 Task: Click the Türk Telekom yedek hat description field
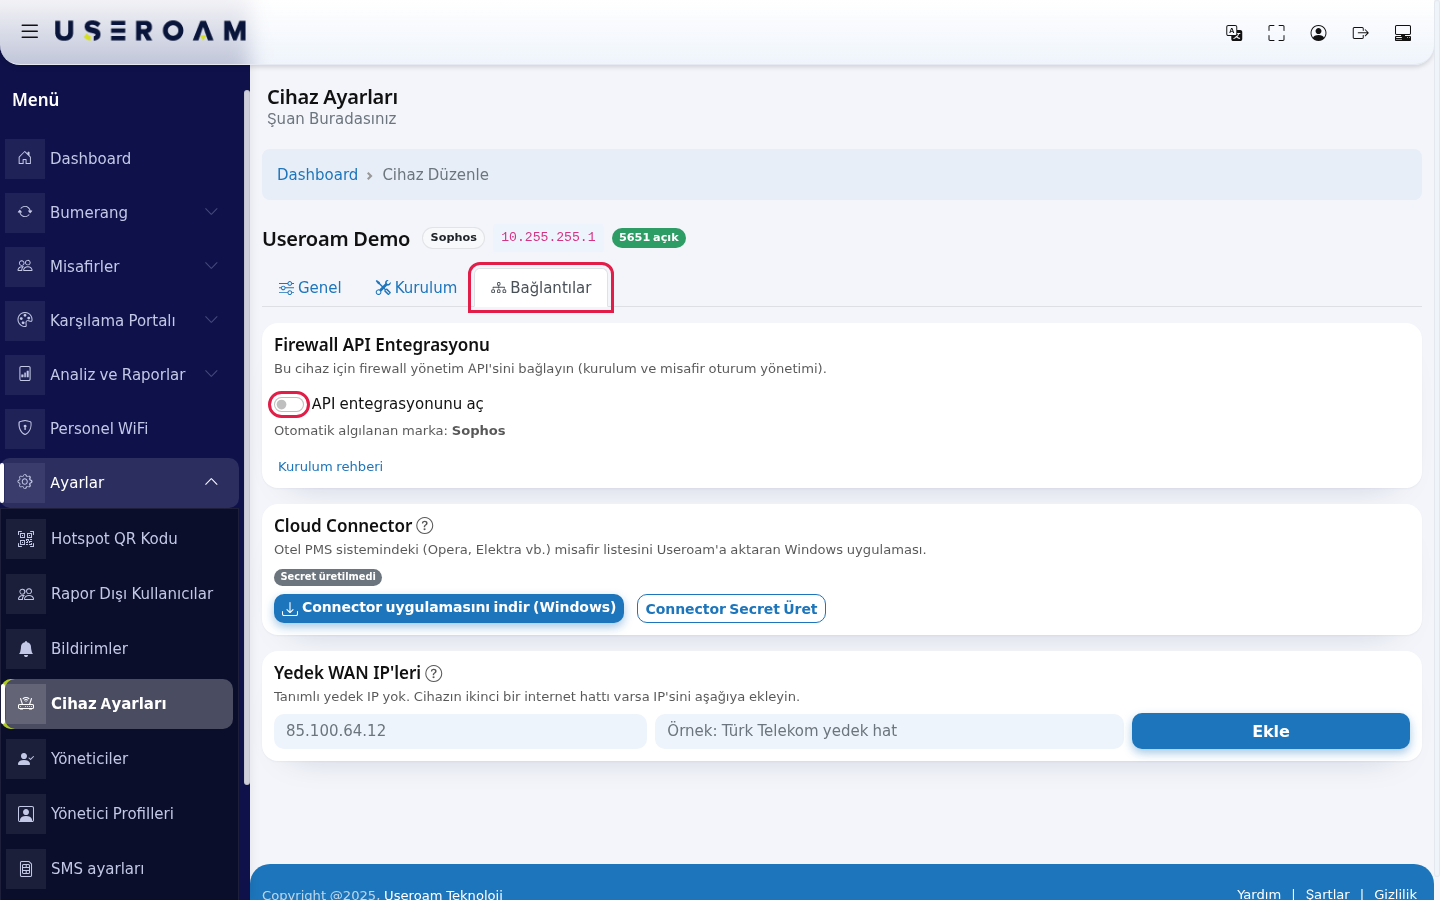click(889, 731)
